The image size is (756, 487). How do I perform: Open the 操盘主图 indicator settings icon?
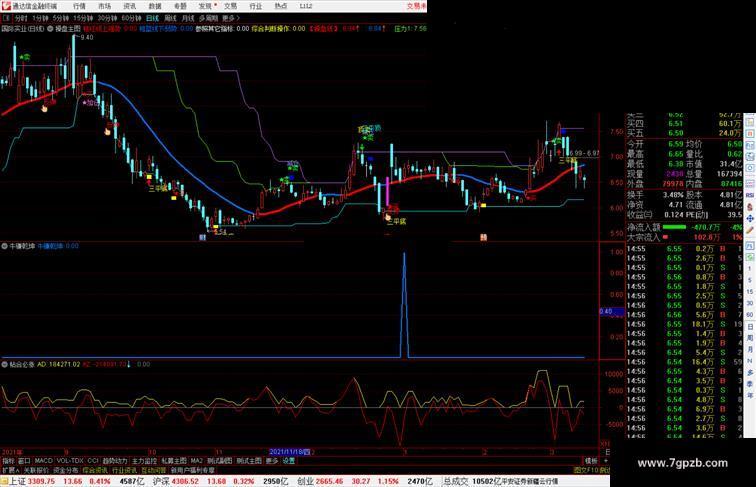[50, 29]
